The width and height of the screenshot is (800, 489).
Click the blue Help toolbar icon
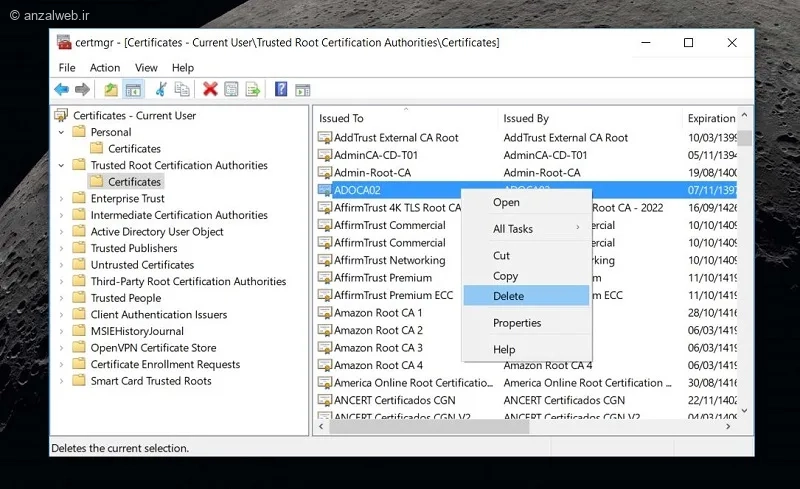[281, 89]
